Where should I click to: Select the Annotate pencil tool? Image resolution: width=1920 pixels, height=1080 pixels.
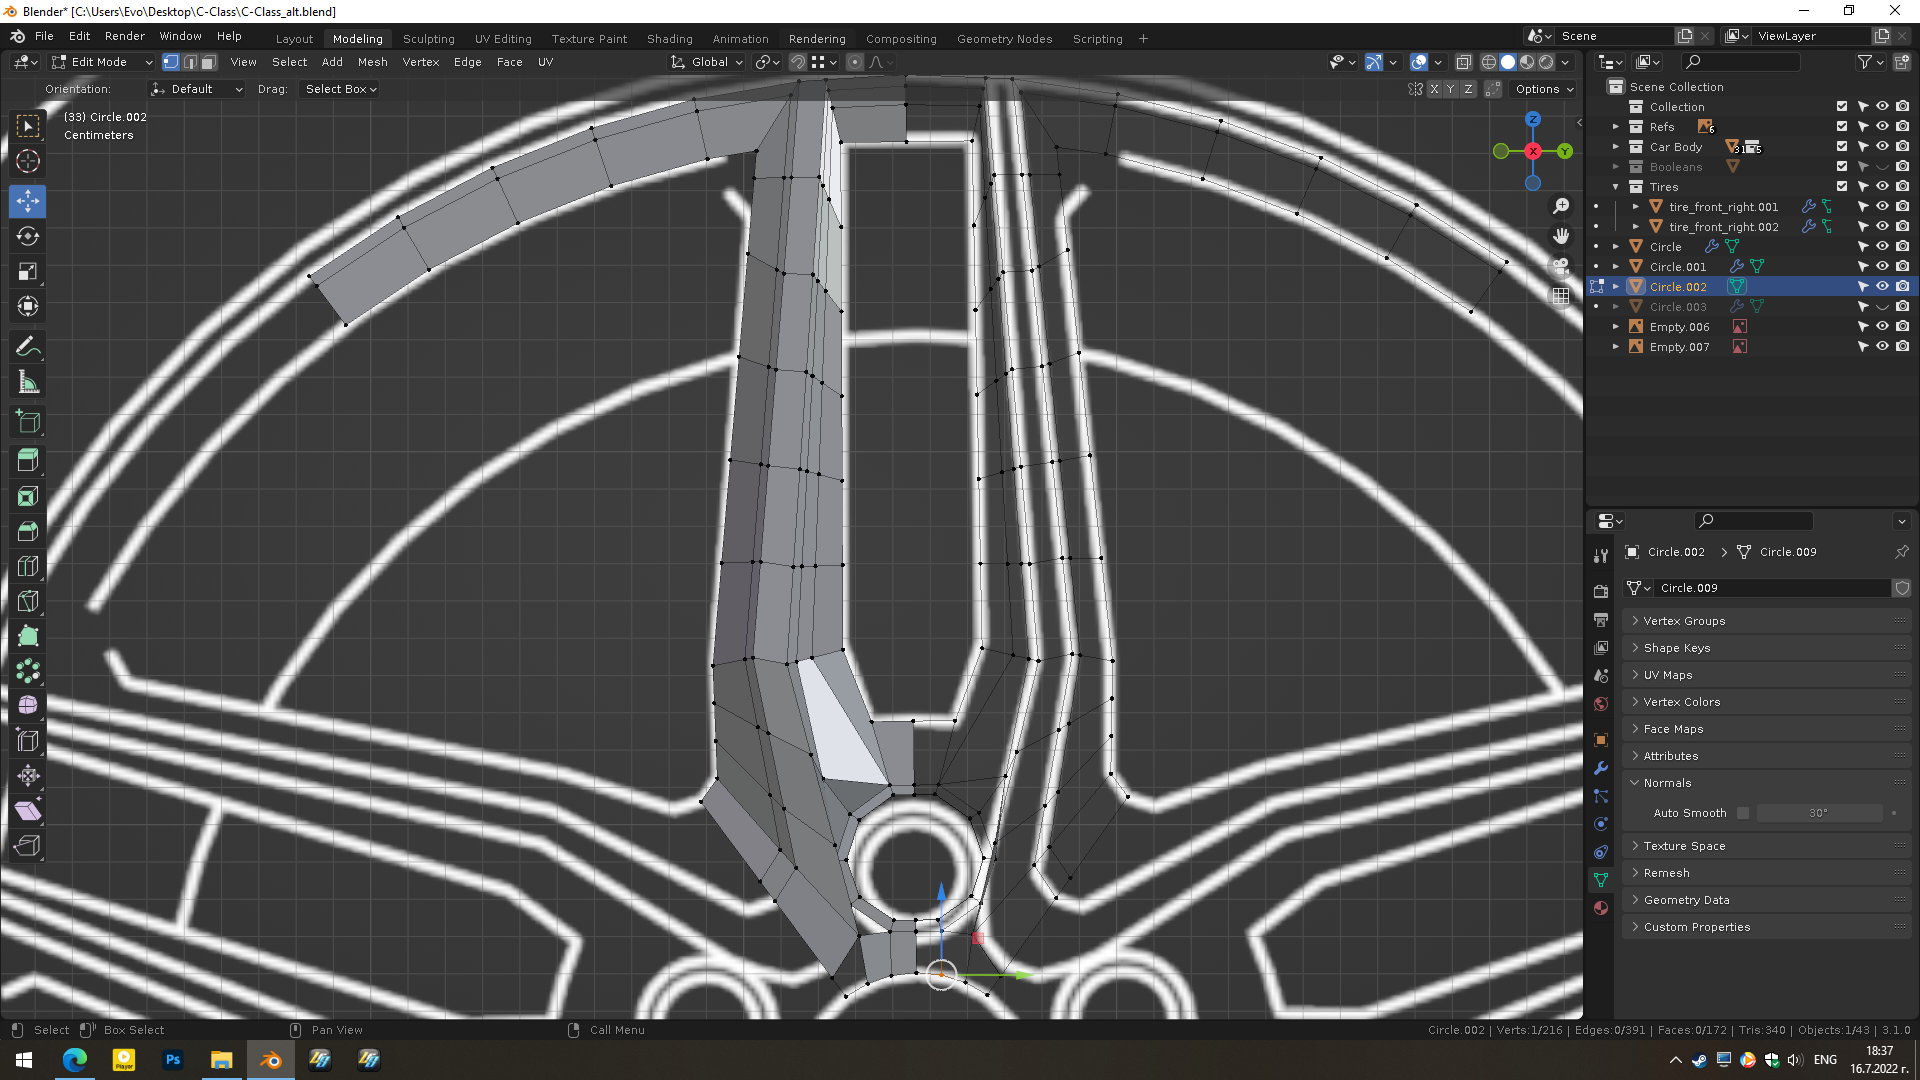pos(28,347)
